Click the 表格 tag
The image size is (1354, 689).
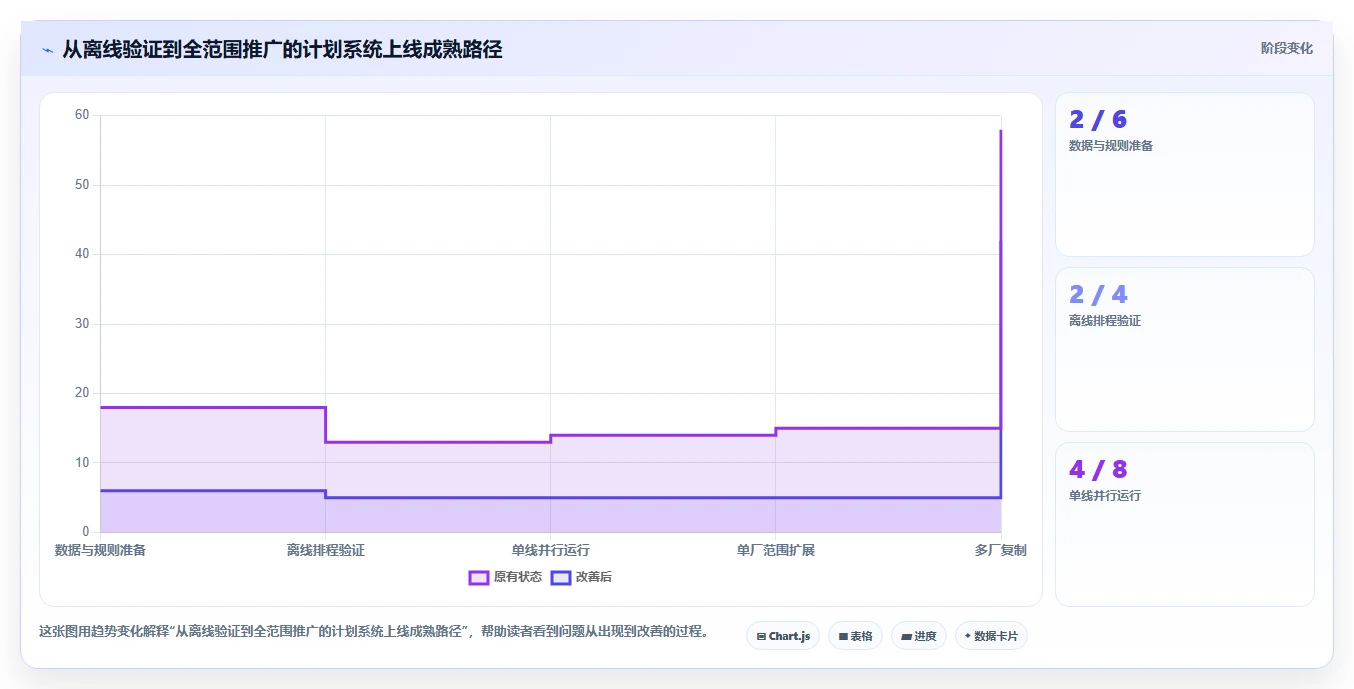(x=855, y=636)
